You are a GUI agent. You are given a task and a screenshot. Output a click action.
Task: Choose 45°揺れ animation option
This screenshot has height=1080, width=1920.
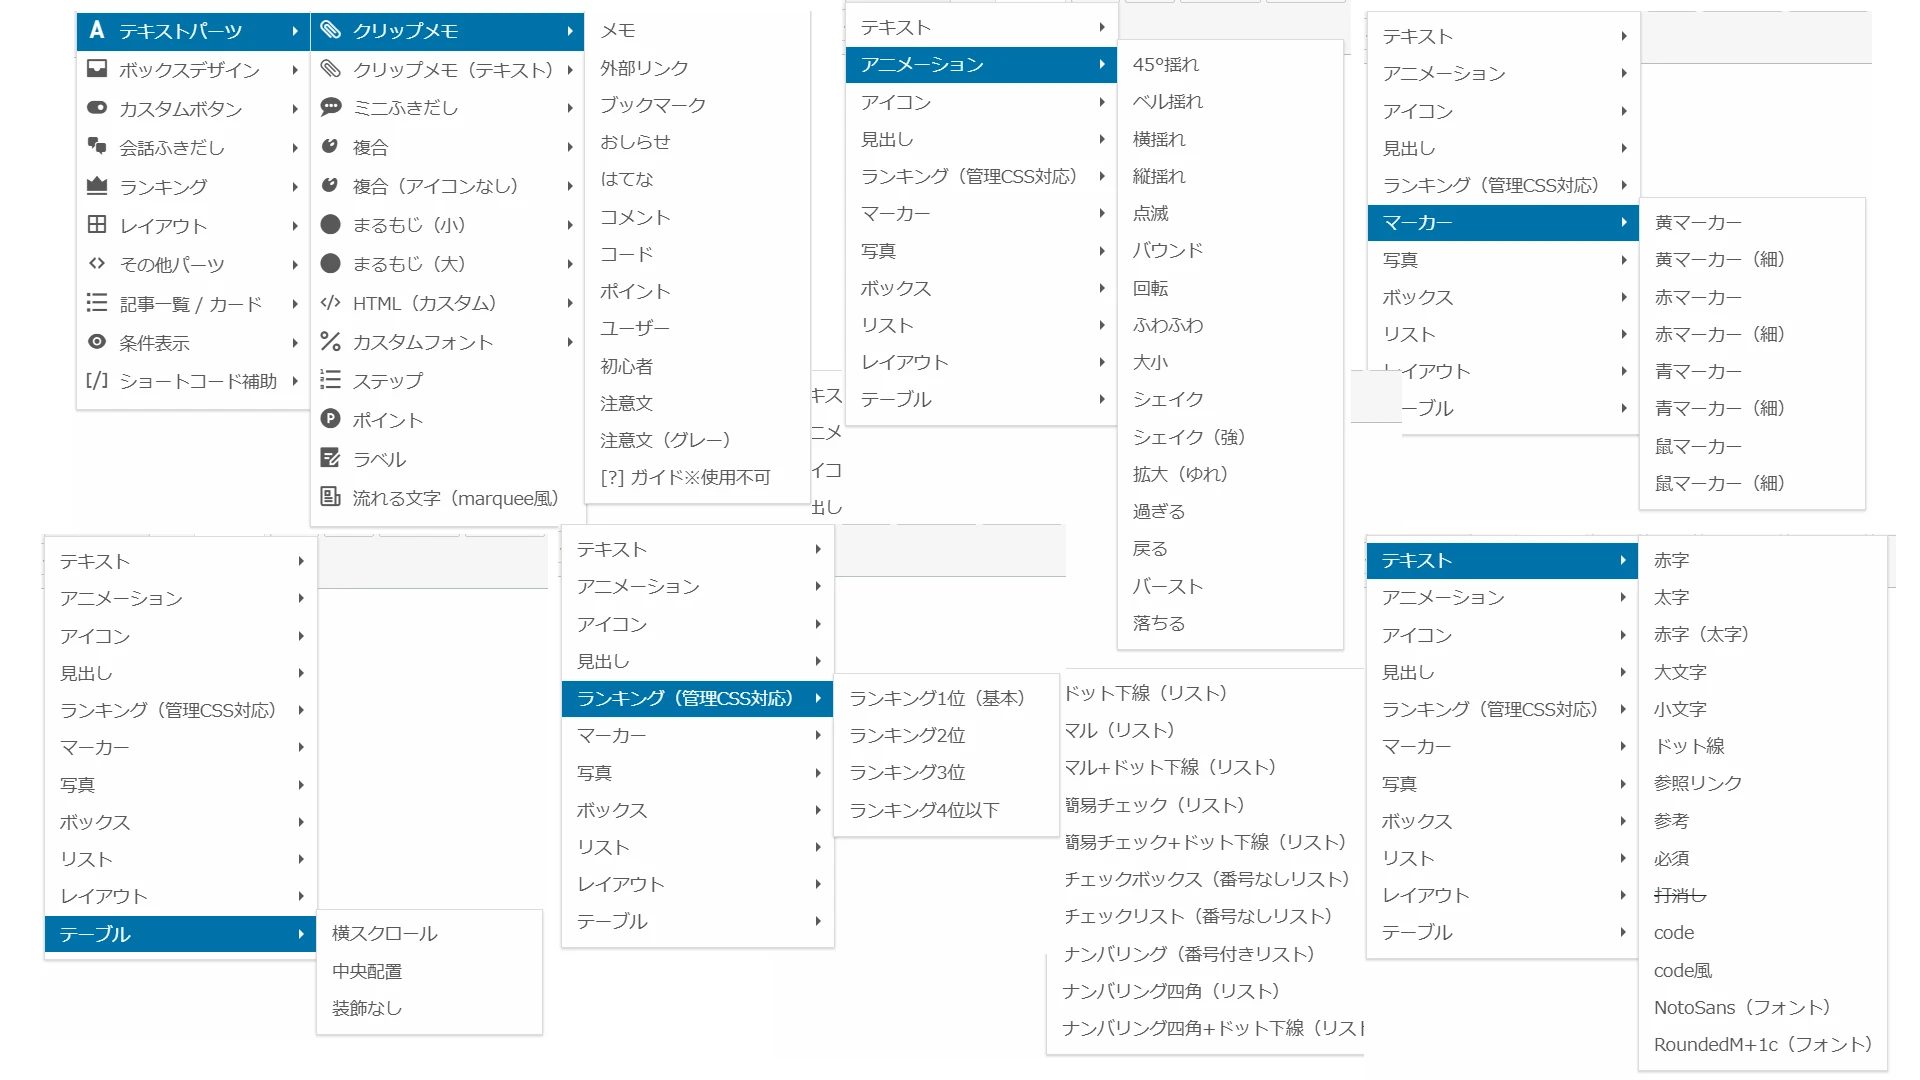(x=1166, y=65)
